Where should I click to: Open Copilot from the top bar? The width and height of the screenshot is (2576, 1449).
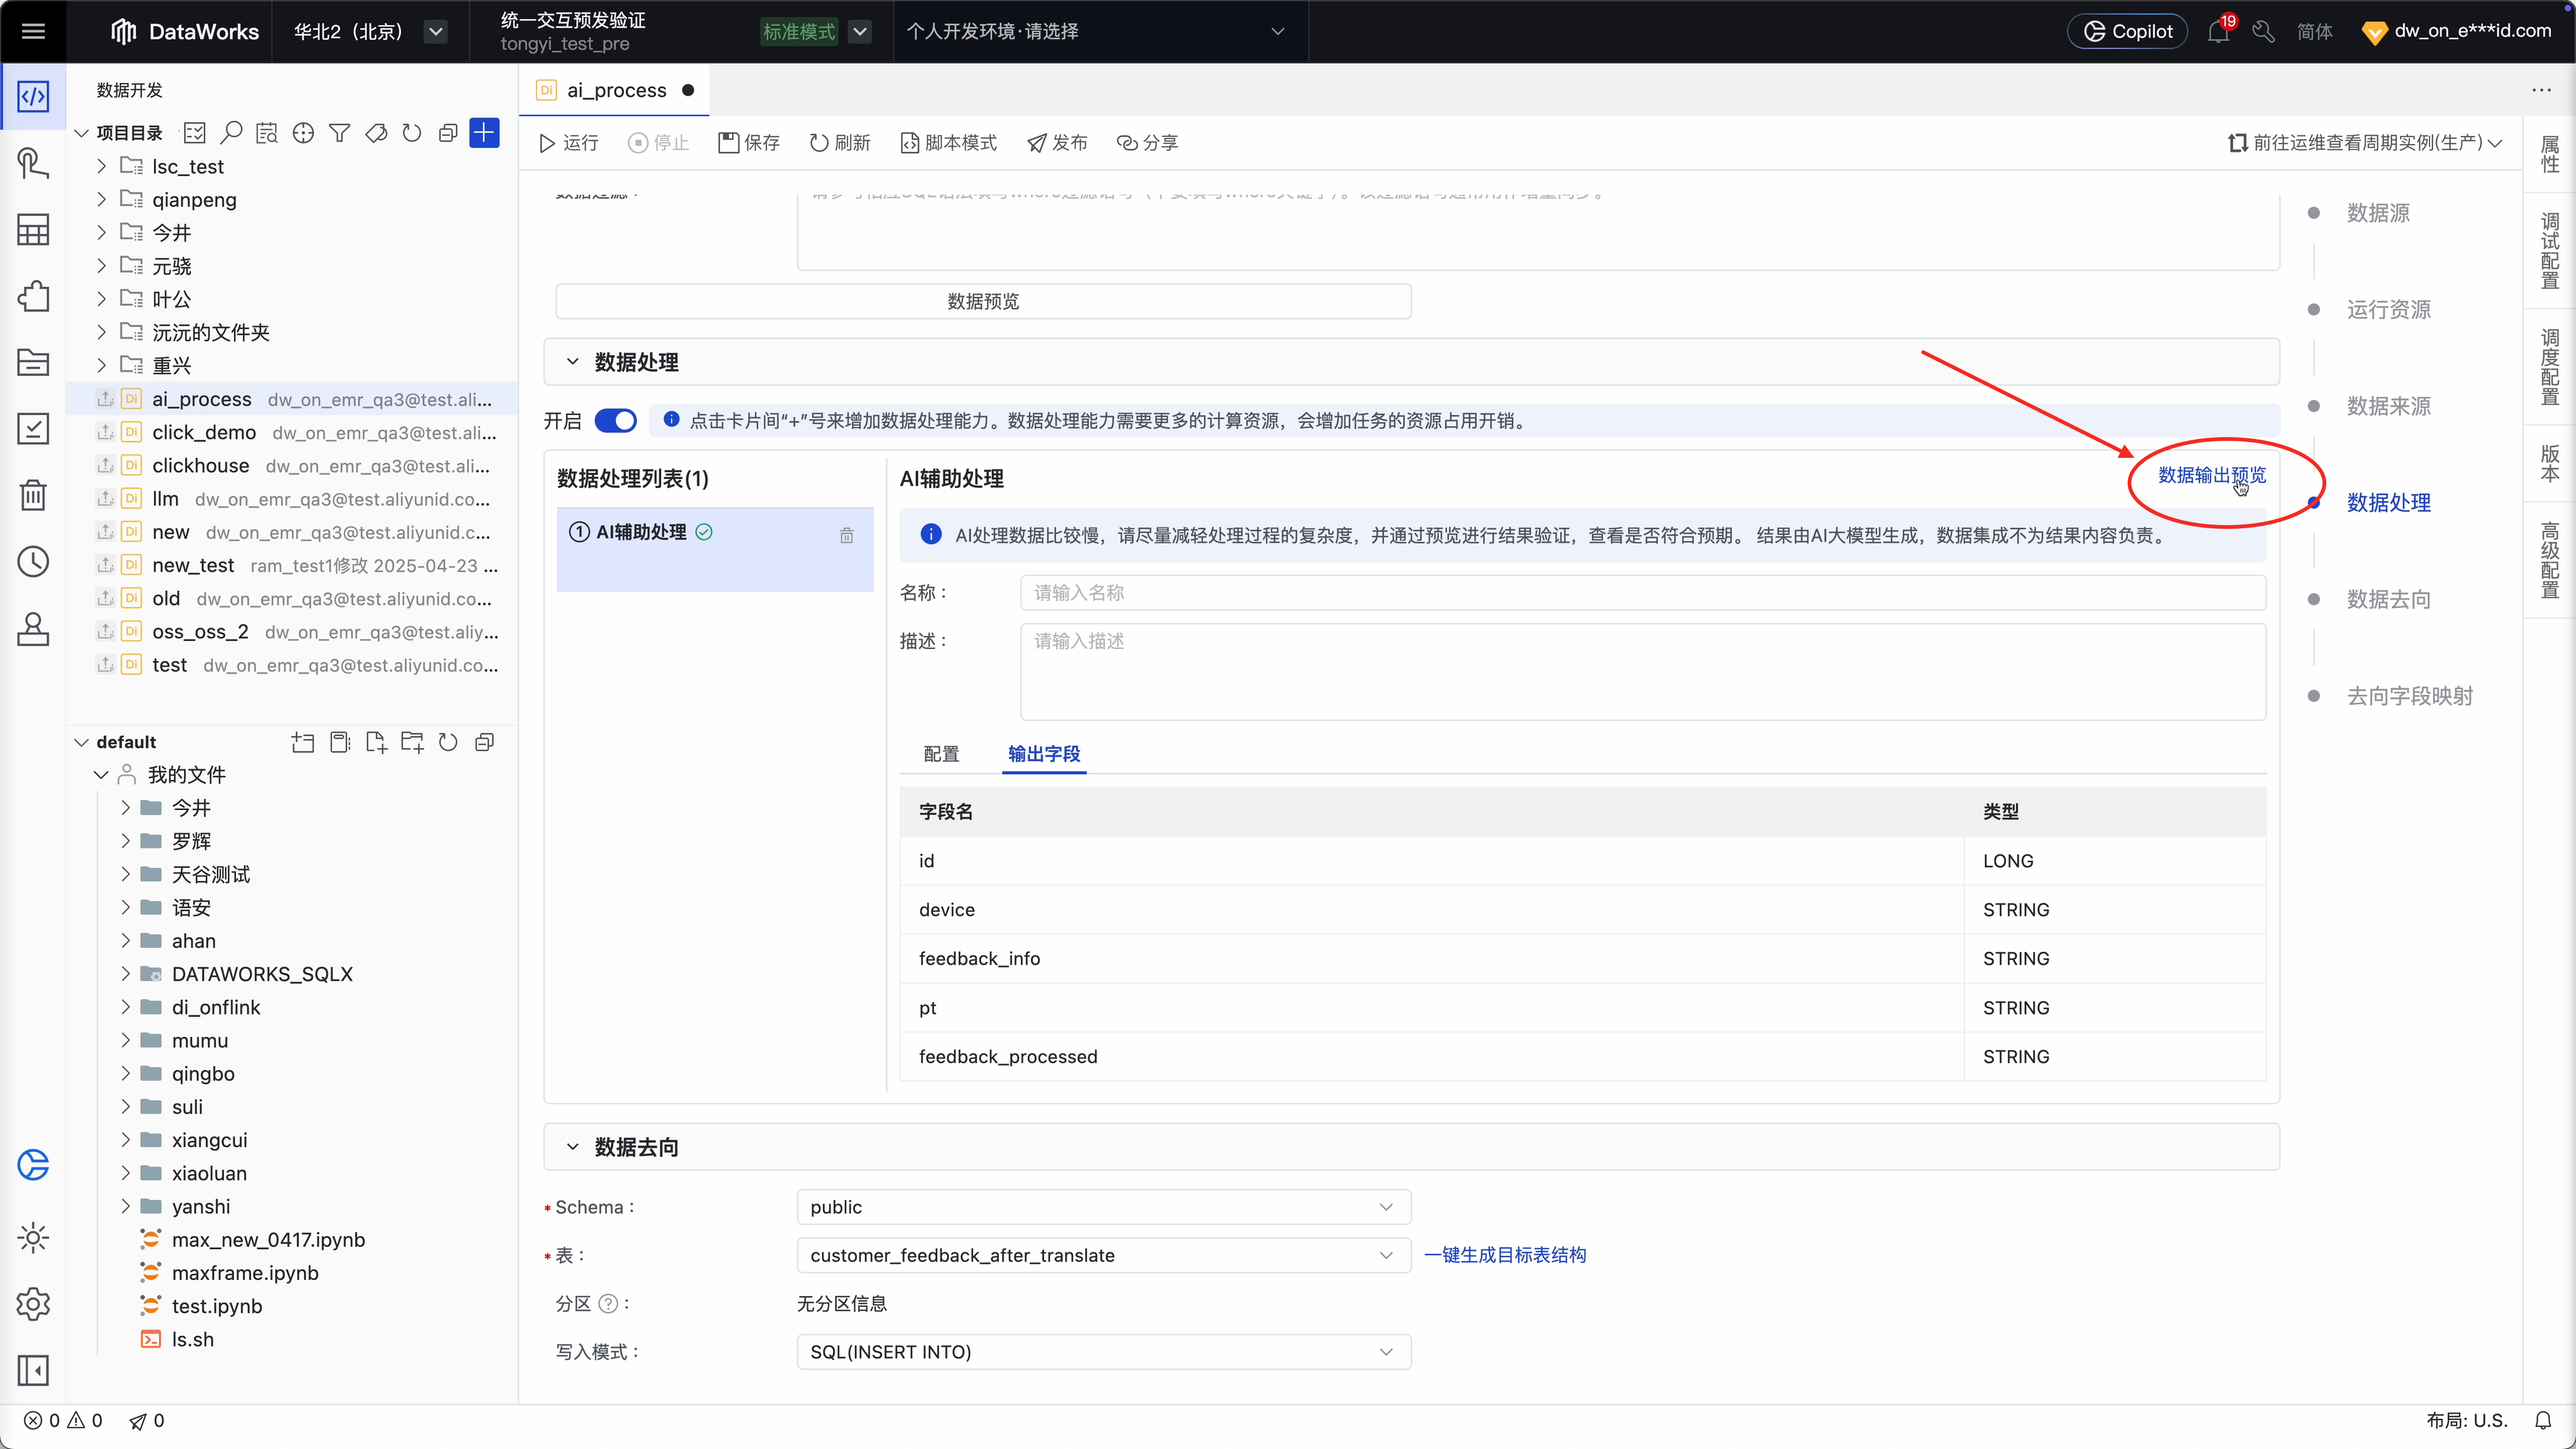click(2127, 31)
